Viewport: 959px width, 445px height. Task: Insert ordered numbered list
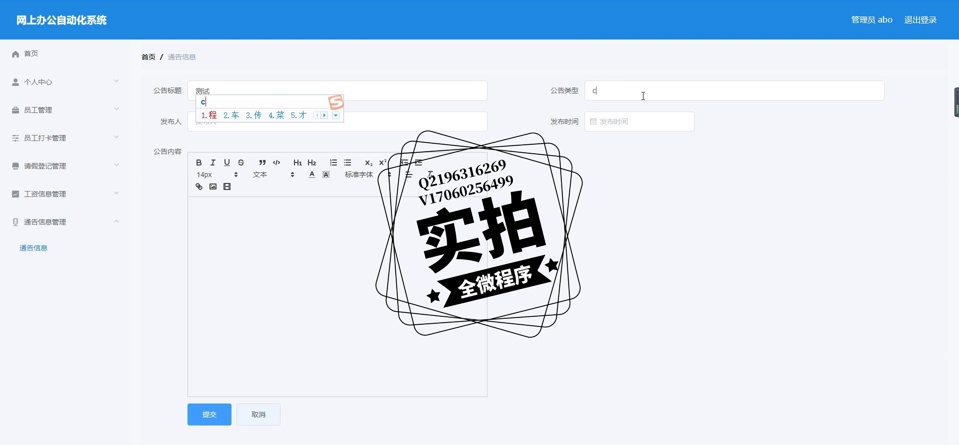(333, 162)
